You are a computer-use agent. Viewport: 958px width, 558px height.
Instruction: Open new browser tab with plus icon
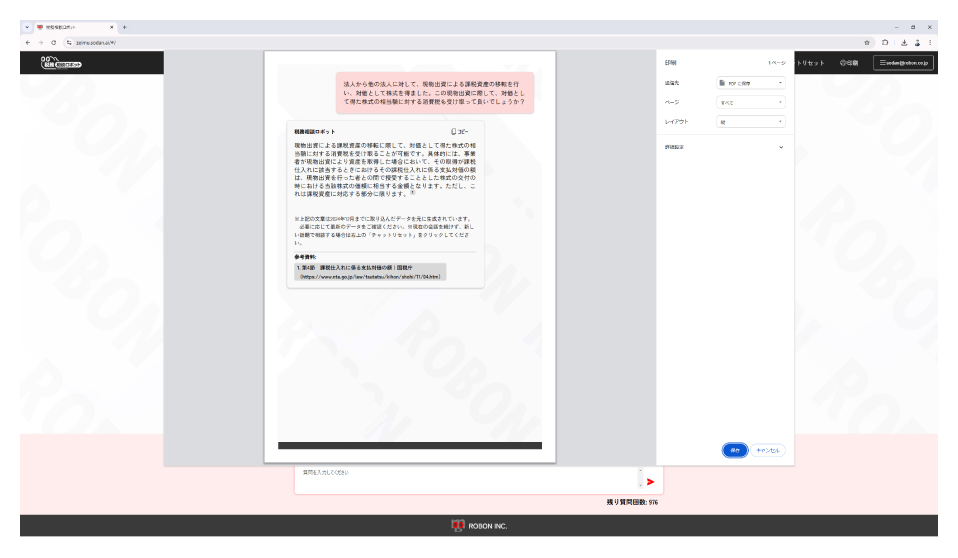pos(124,26)
